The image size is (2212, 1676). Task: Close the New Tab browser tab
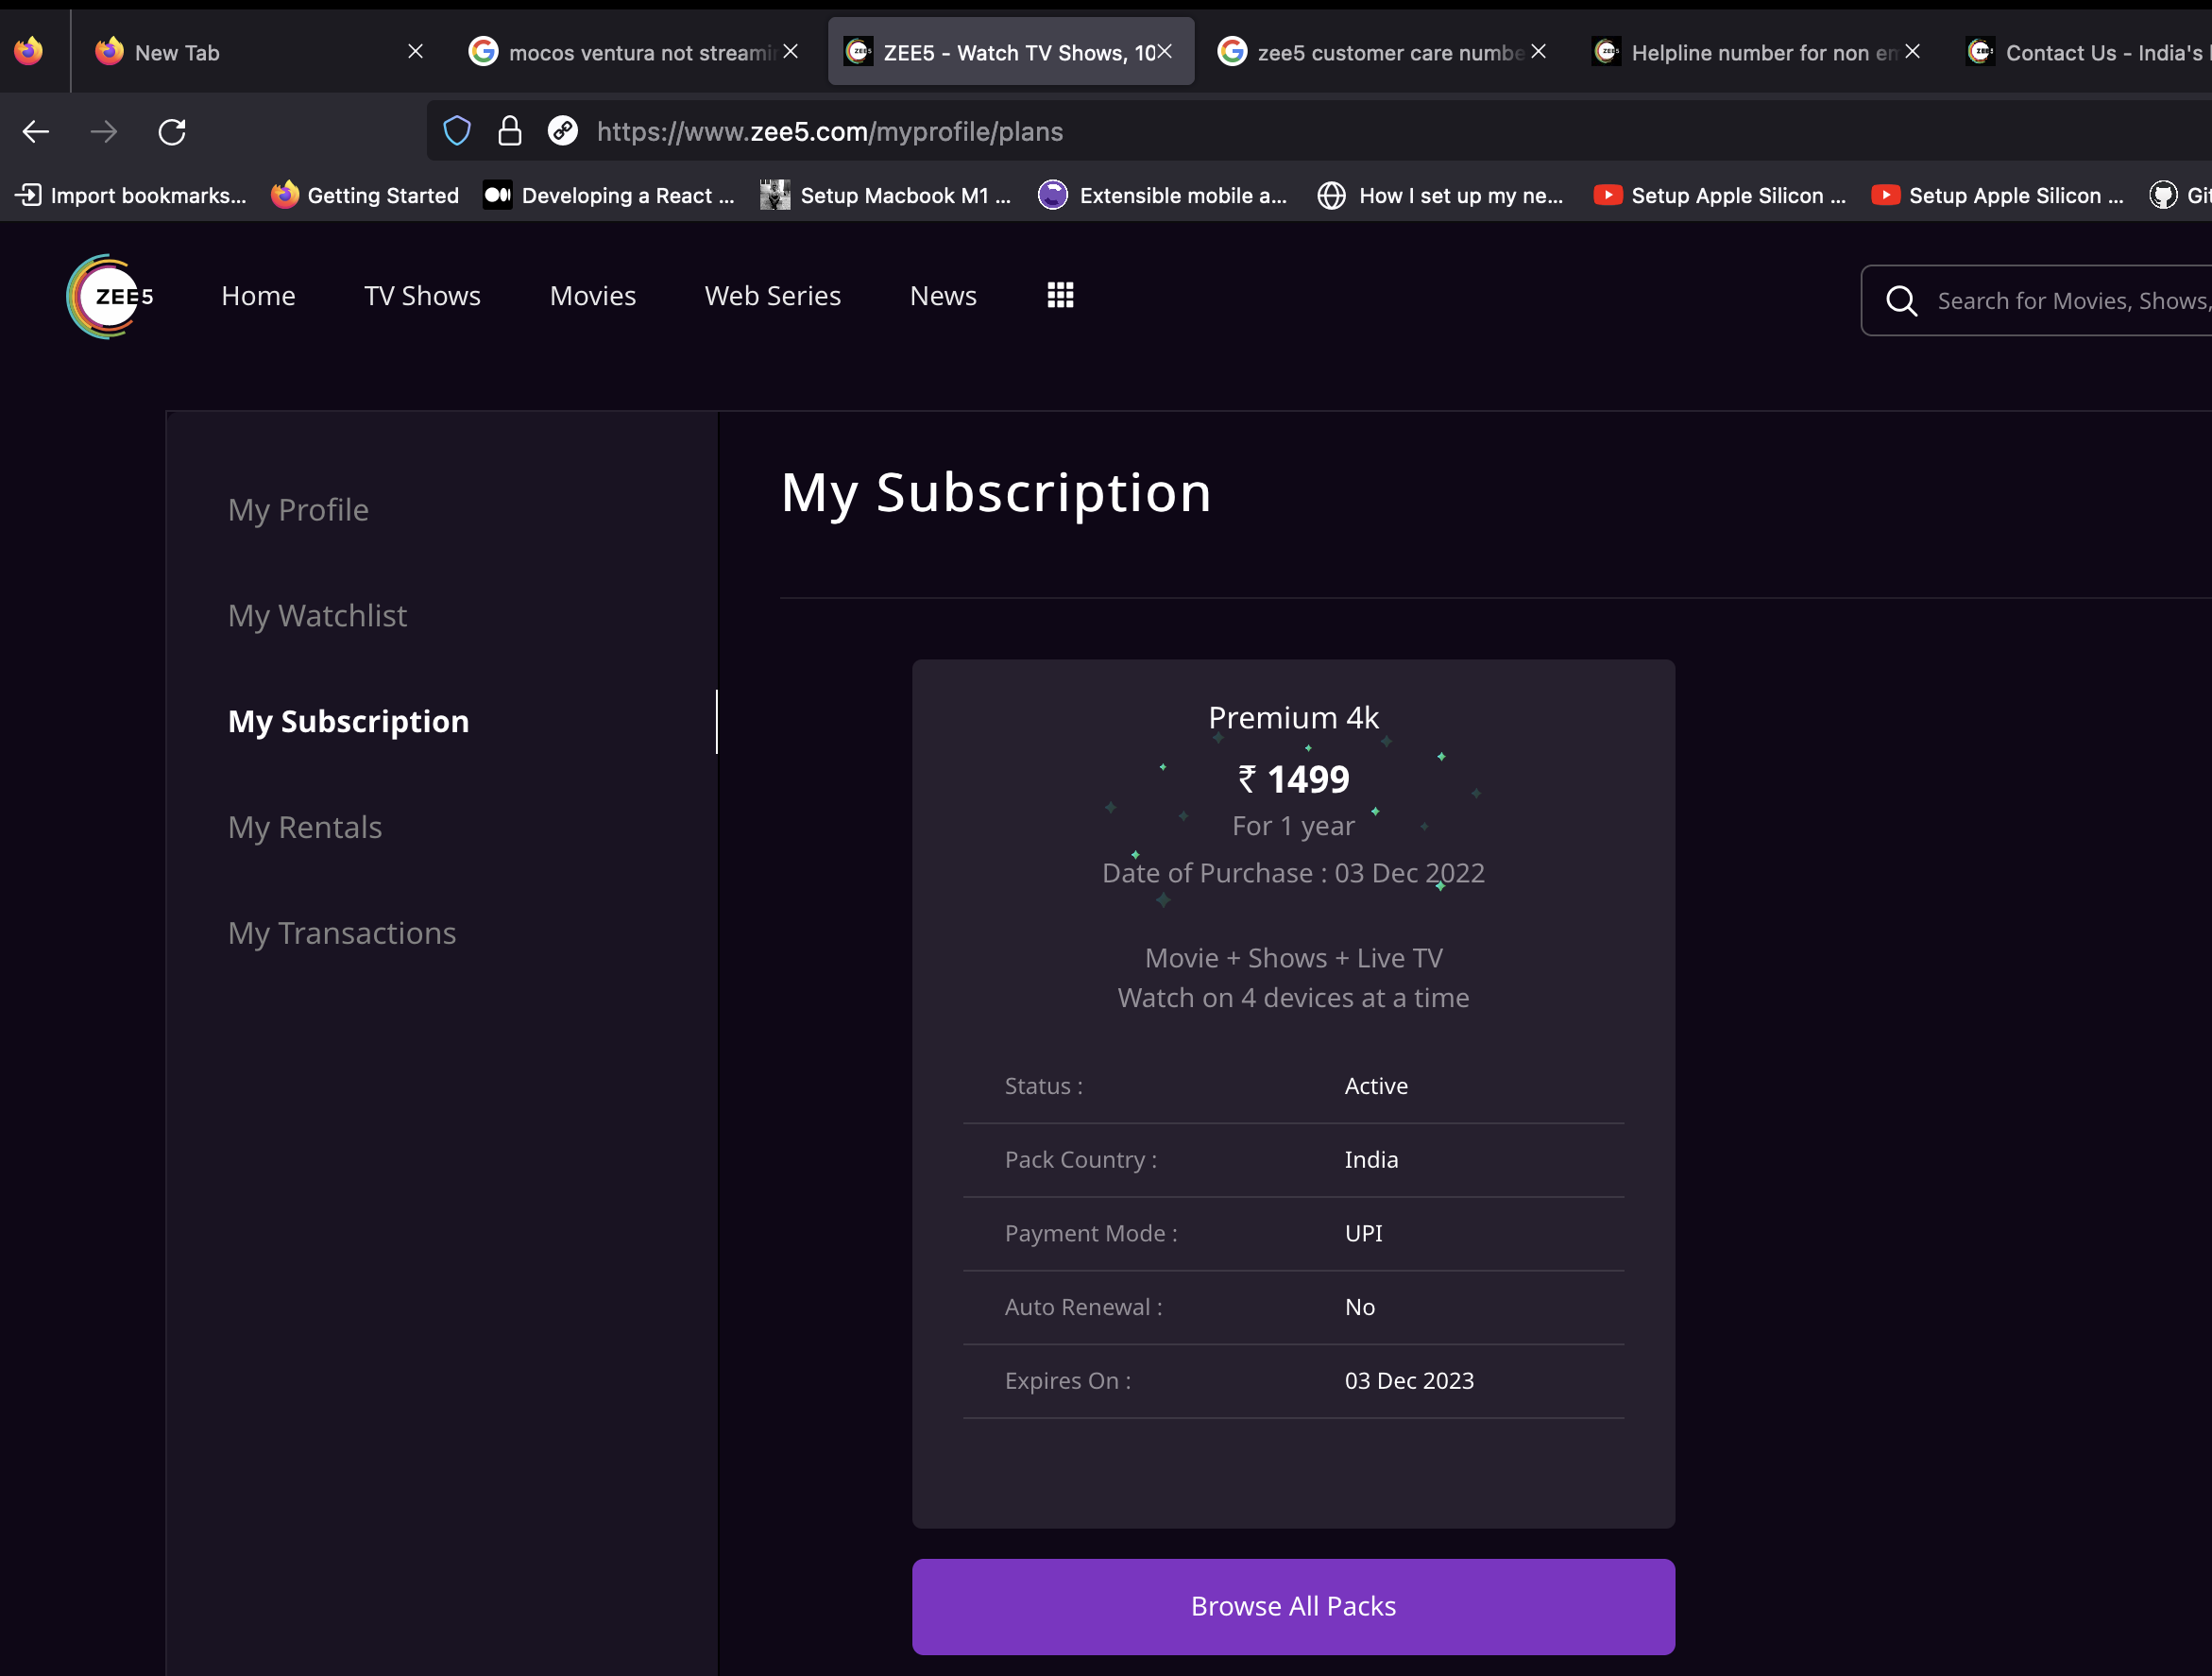416,52
